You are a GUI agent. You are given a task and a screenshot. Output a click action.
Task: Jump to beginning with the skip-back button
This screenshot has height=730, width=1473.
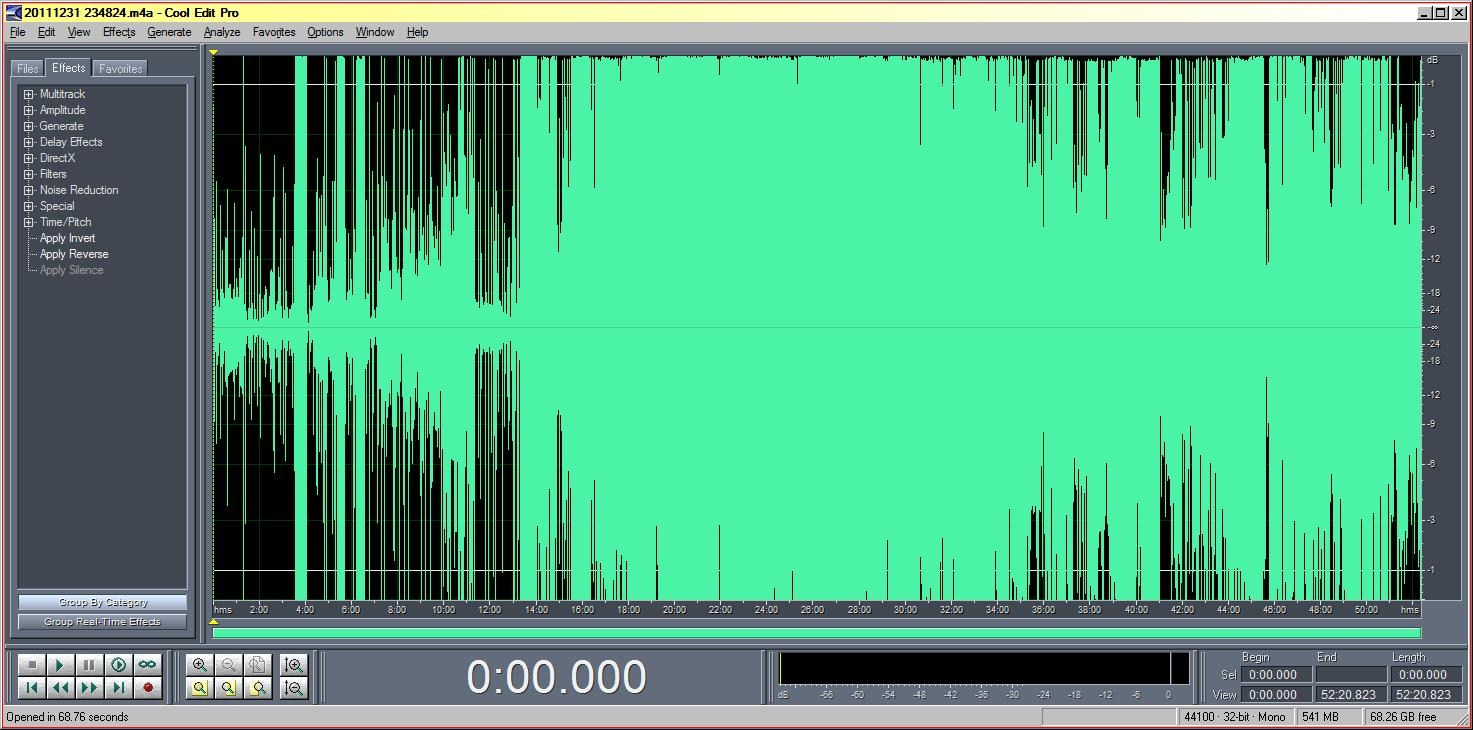pos(32,688)
